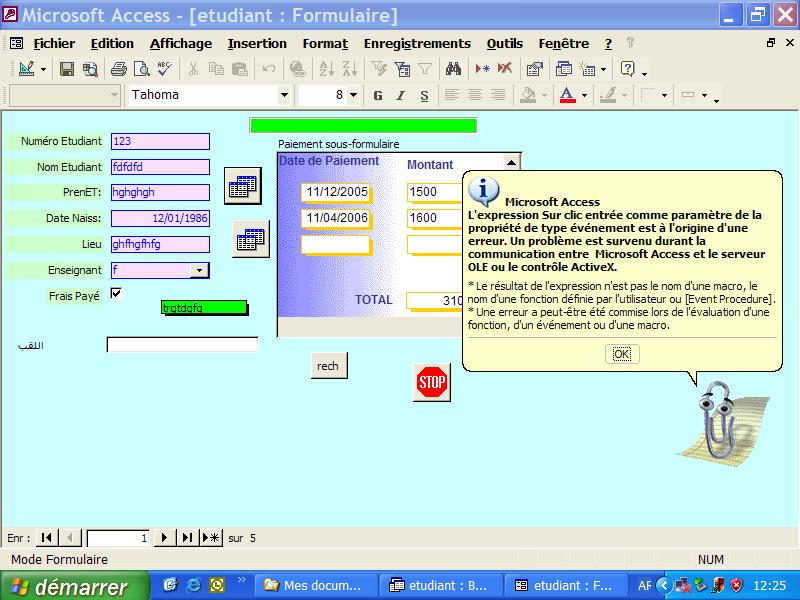Image resolution: width=800 pixels, height=600 pixels.
Task: Open the Edition menu
Action: 112,44
